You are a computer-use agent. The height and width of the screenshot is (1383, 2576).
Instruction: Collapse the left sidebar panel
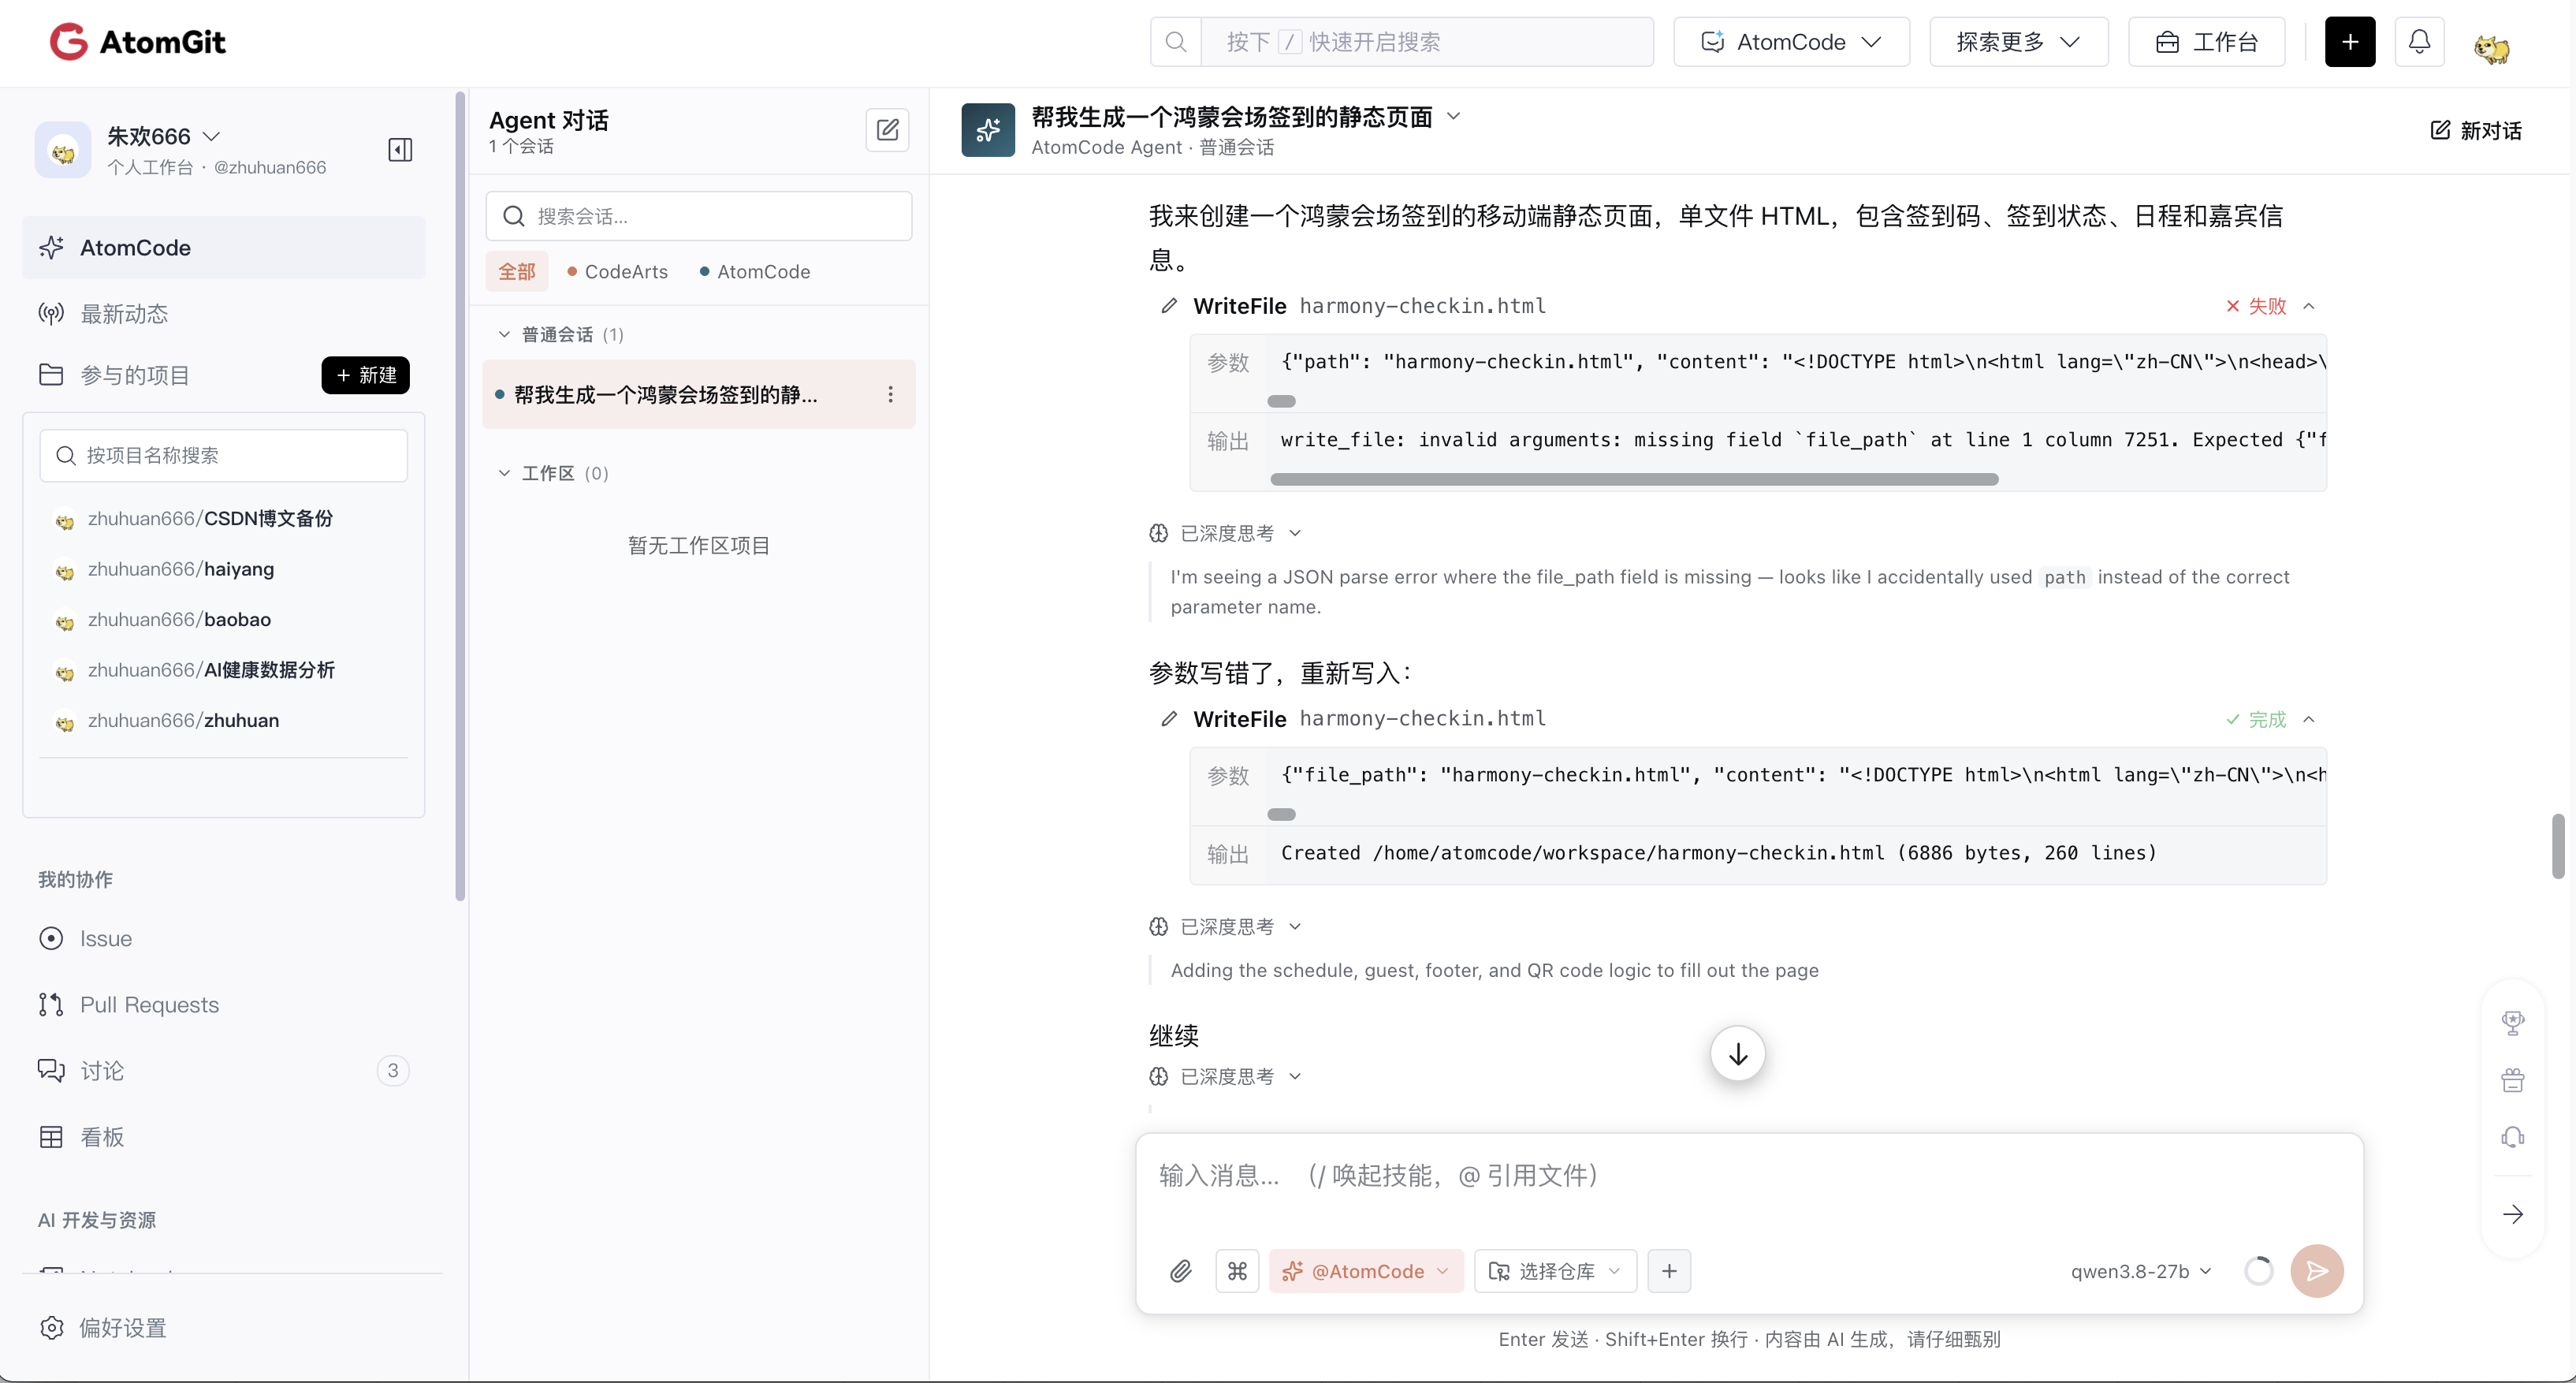point(400,150)
